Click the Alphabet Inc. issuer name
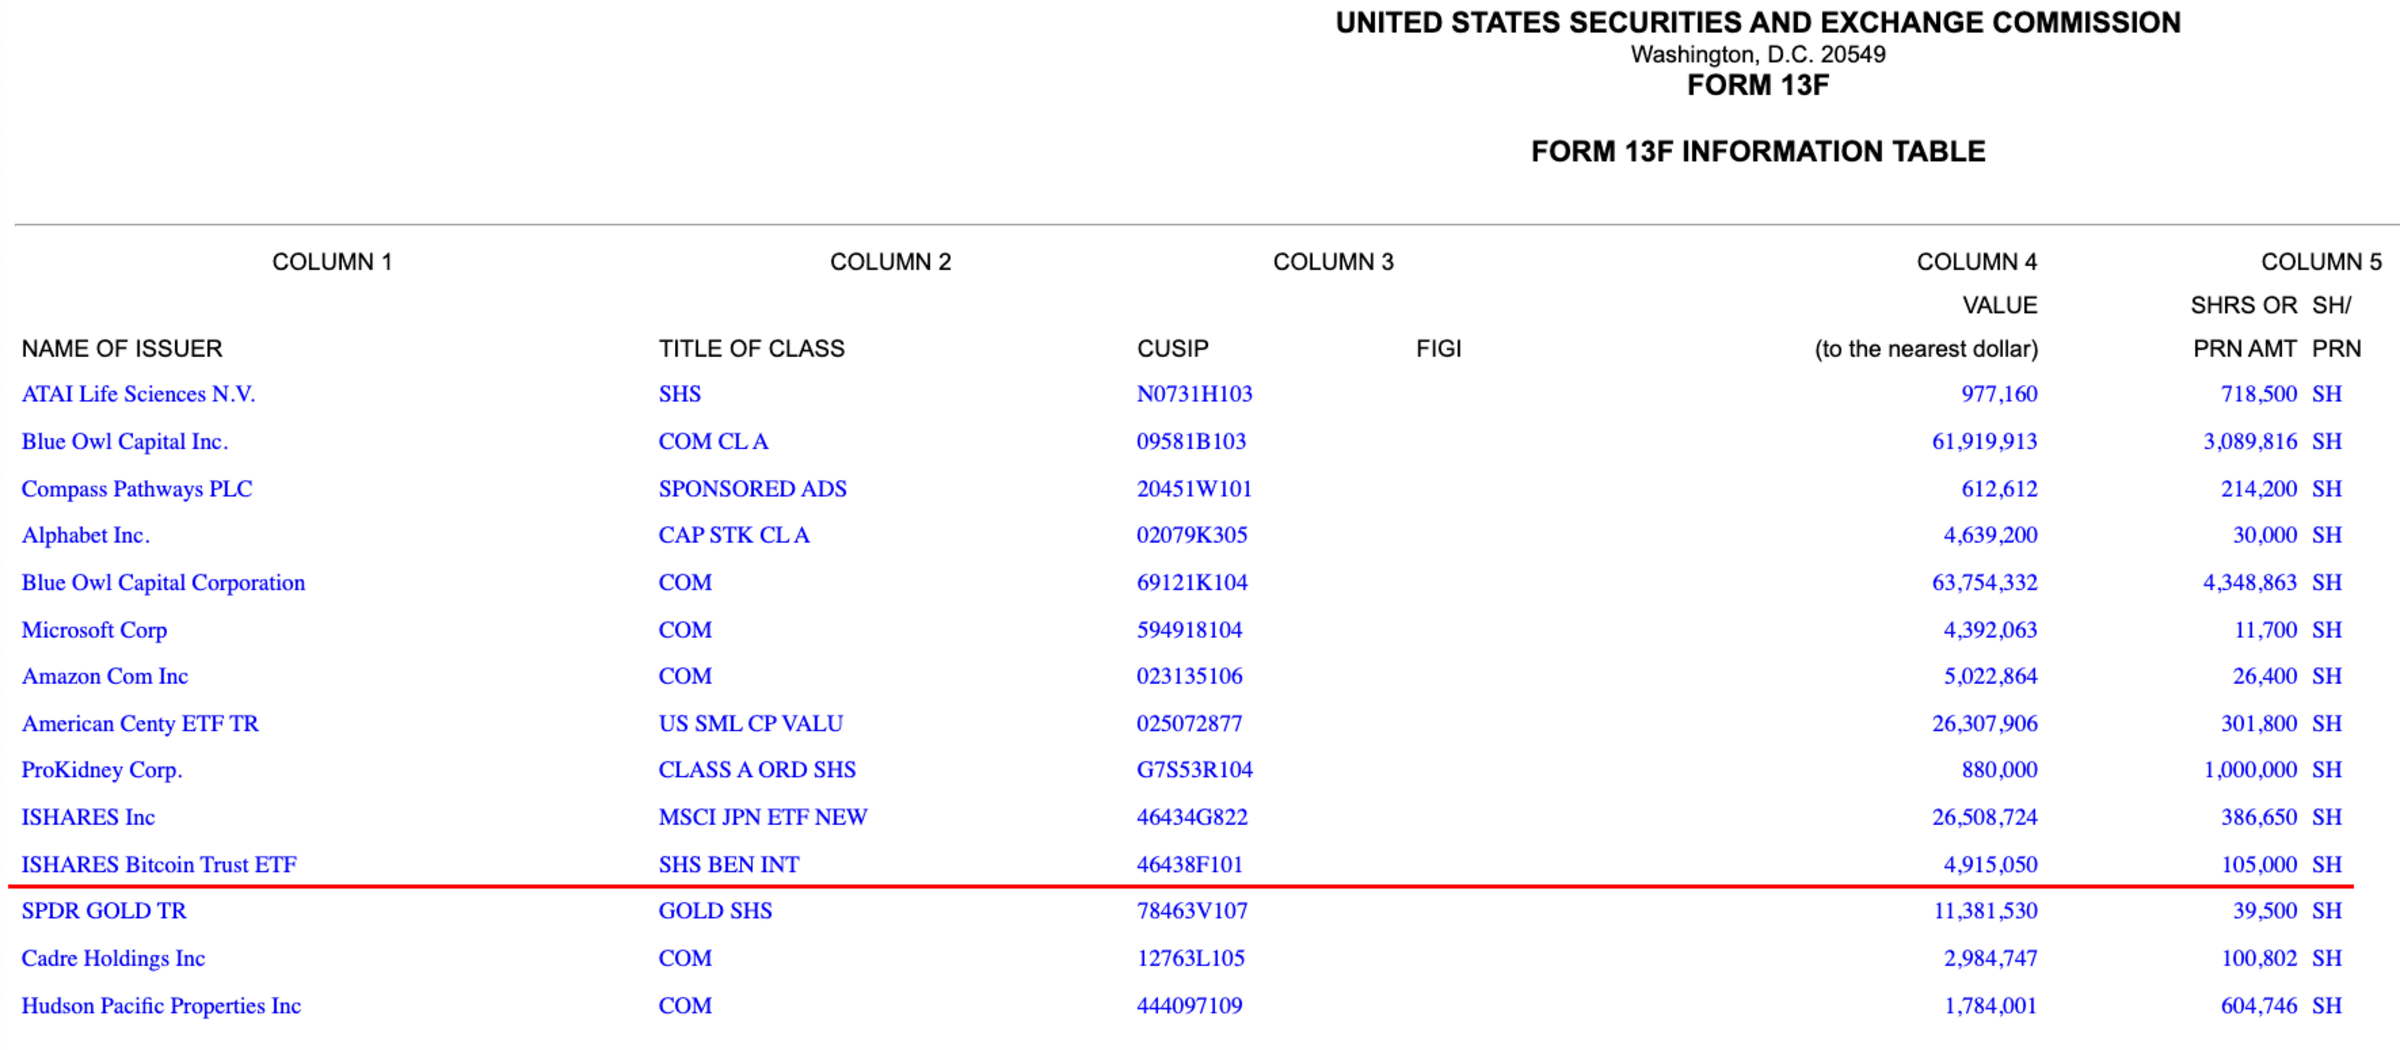2400x1050 pixels. [x=86, y=535]
